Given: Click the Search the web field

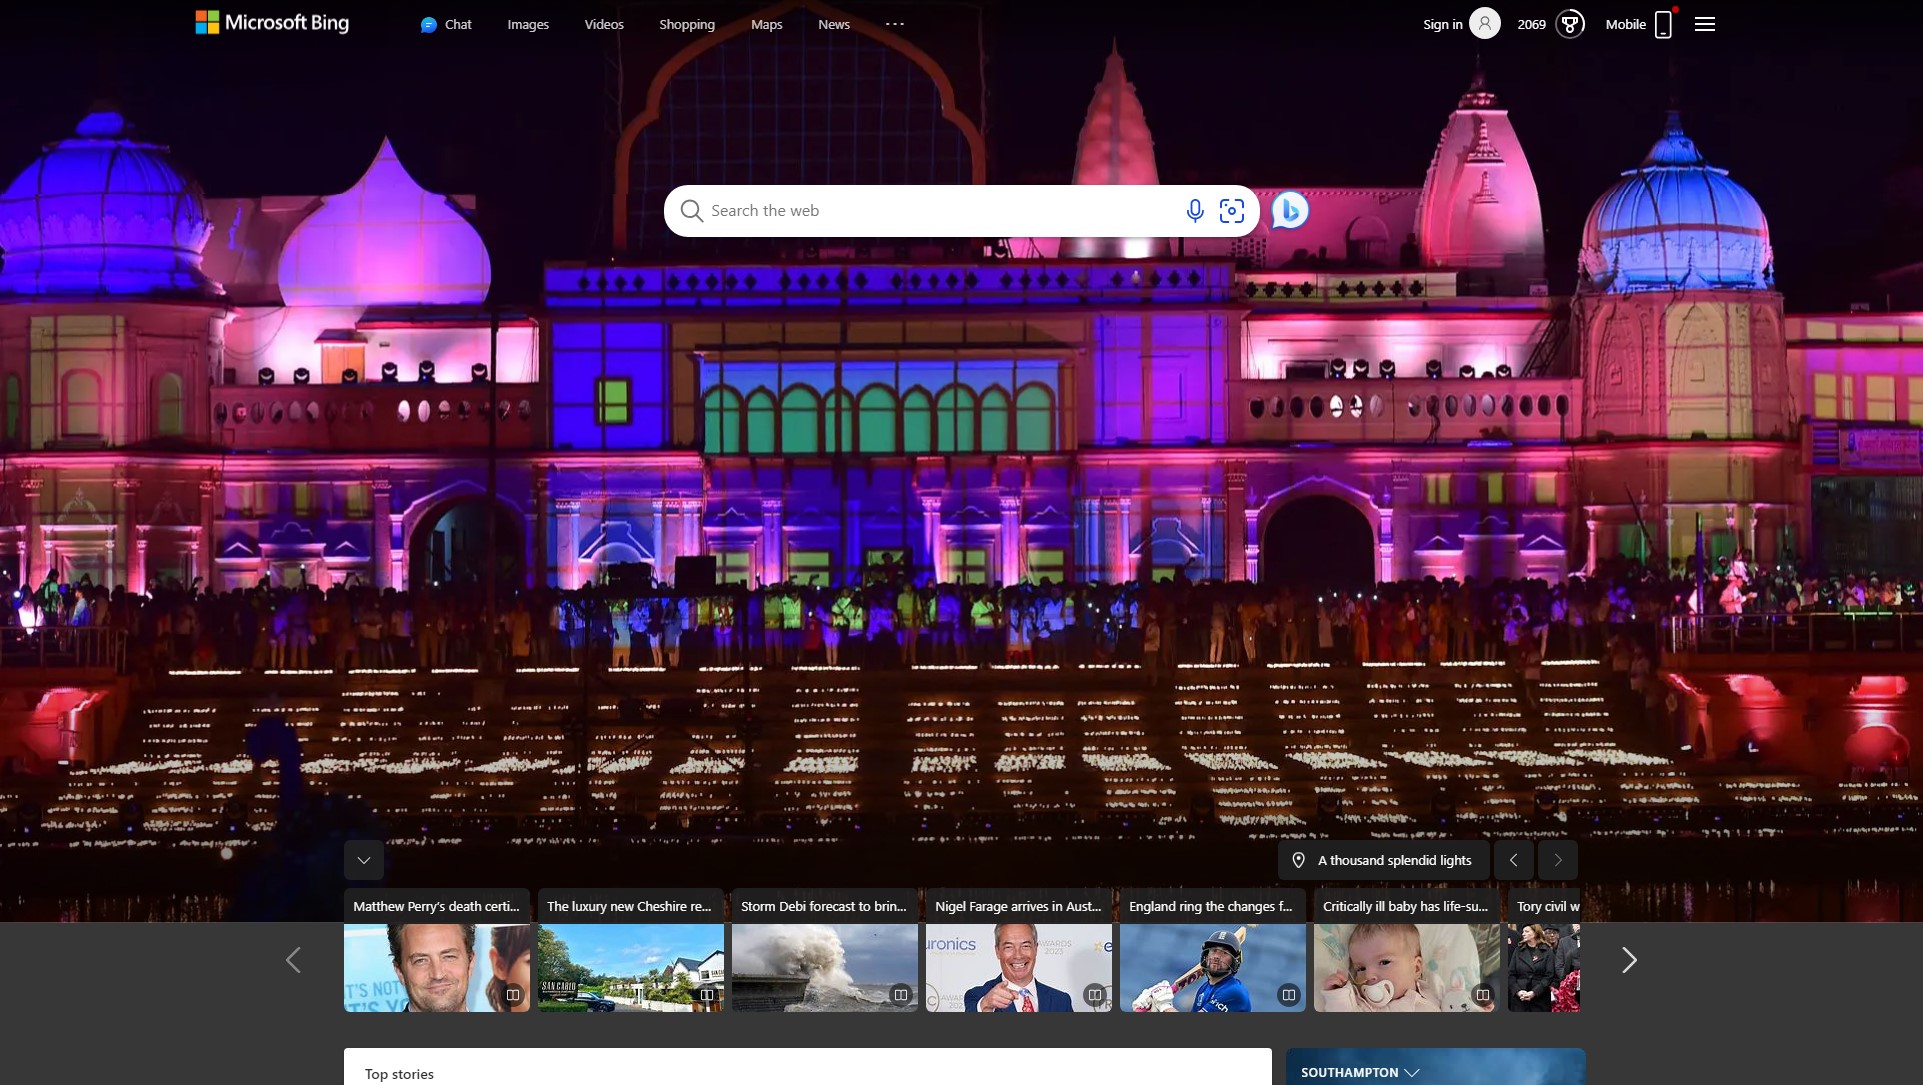Looking at the screenshot, I should click(940, 211).
